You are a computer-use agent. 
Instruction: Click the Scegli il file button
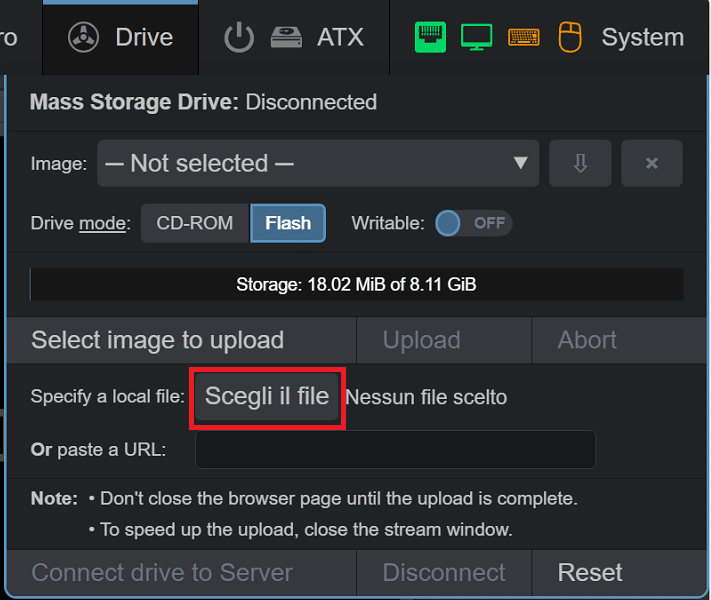click(267, 396)
